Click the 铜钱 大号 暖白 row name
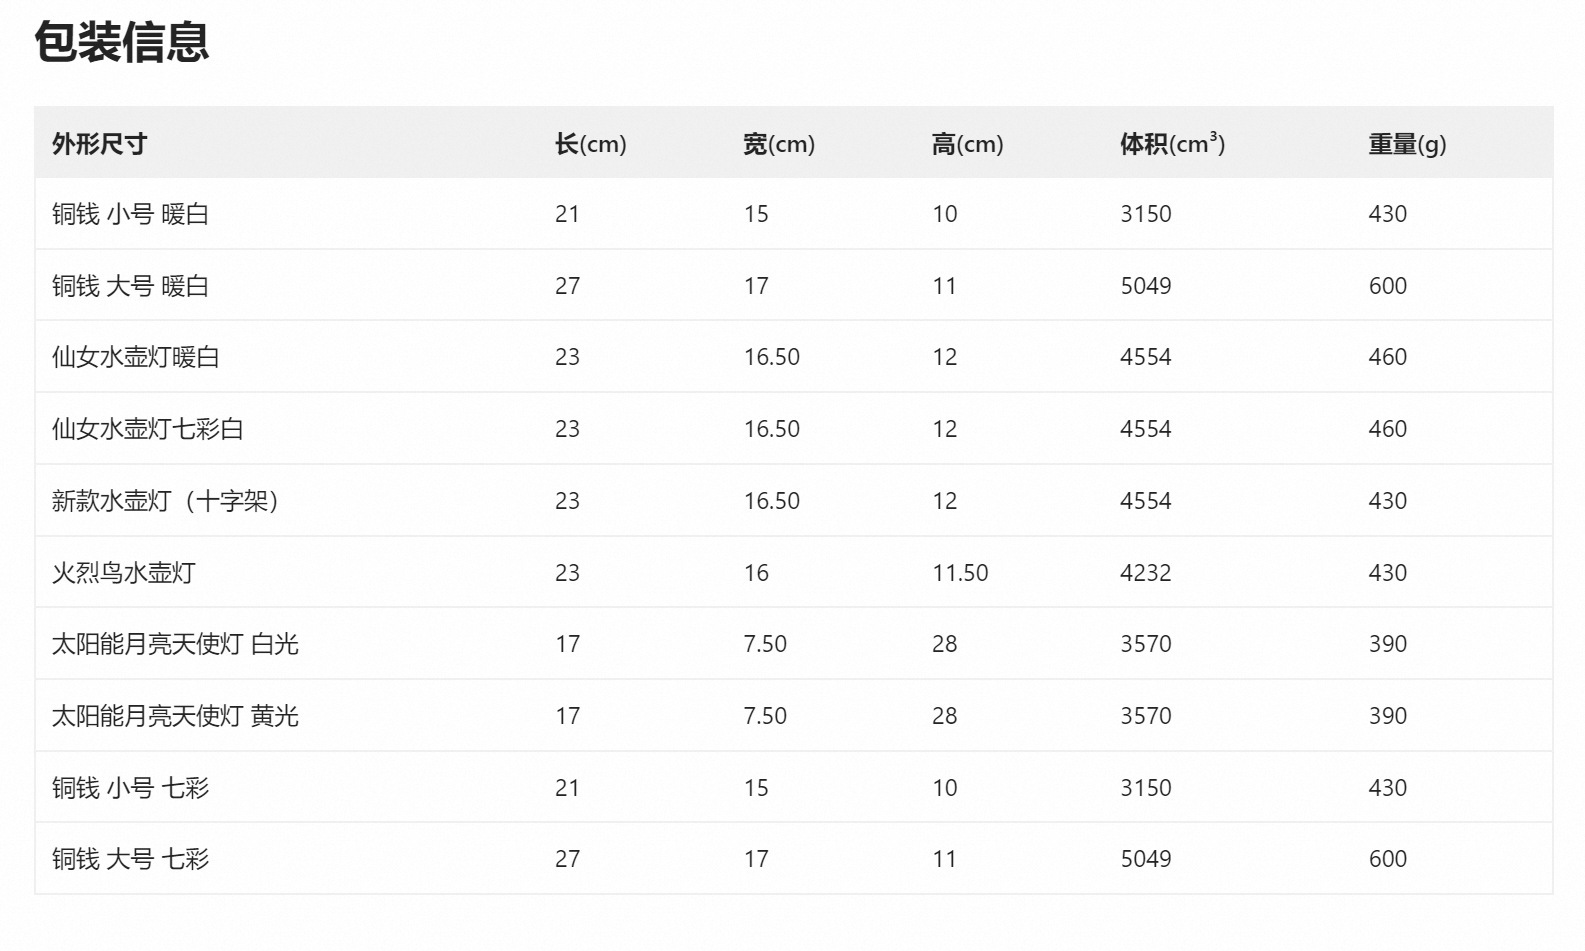 130,286
